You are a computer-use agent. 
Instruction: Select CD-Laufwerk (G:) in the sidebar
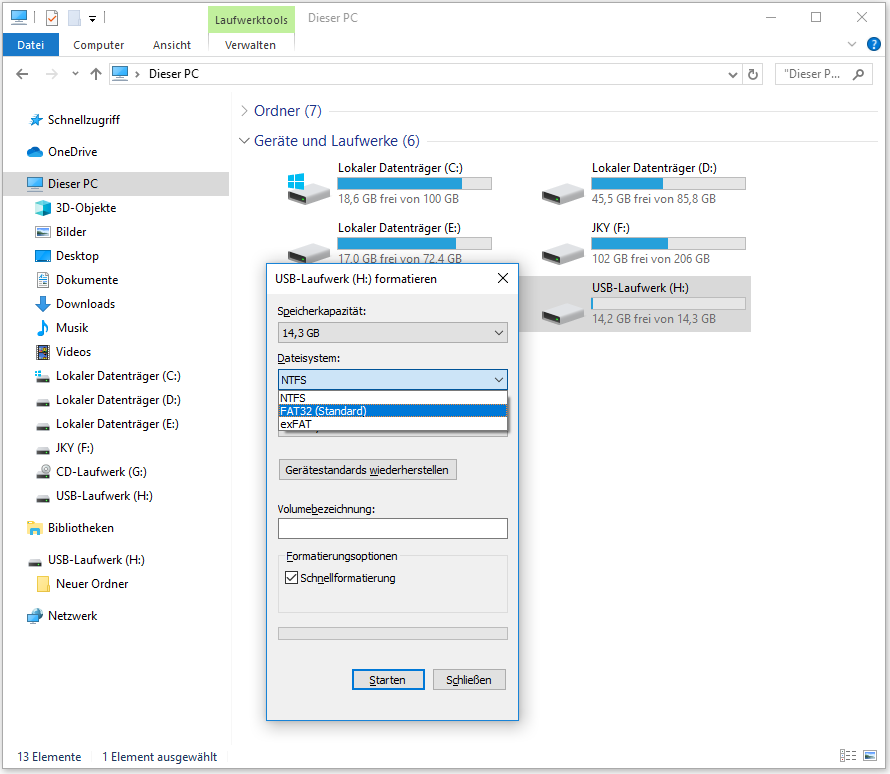pyautogui.click(x=101, y=472)
